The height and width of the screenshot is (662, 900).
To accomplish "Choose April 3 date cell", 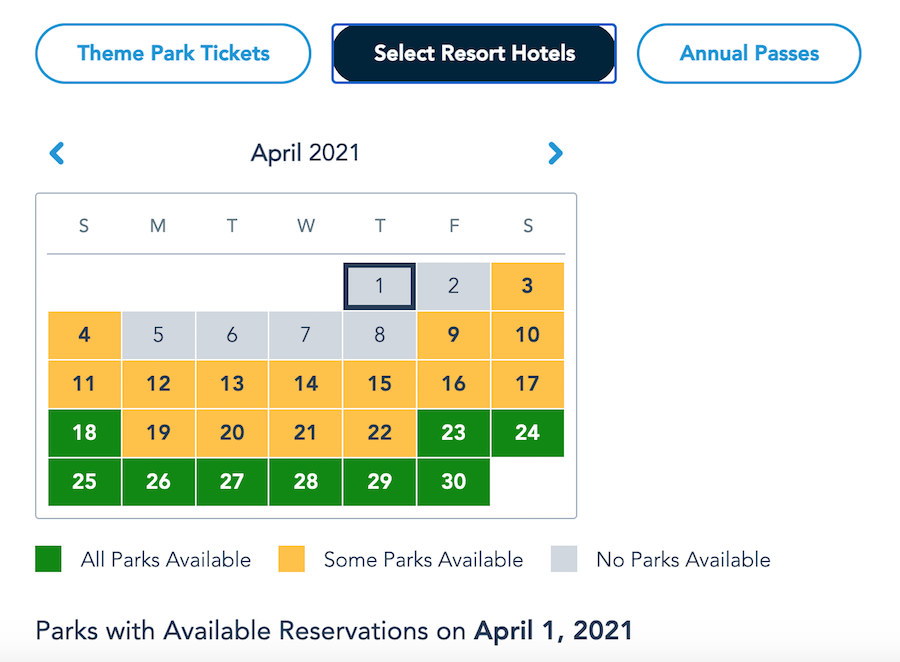I will click(x=527, y=286).
